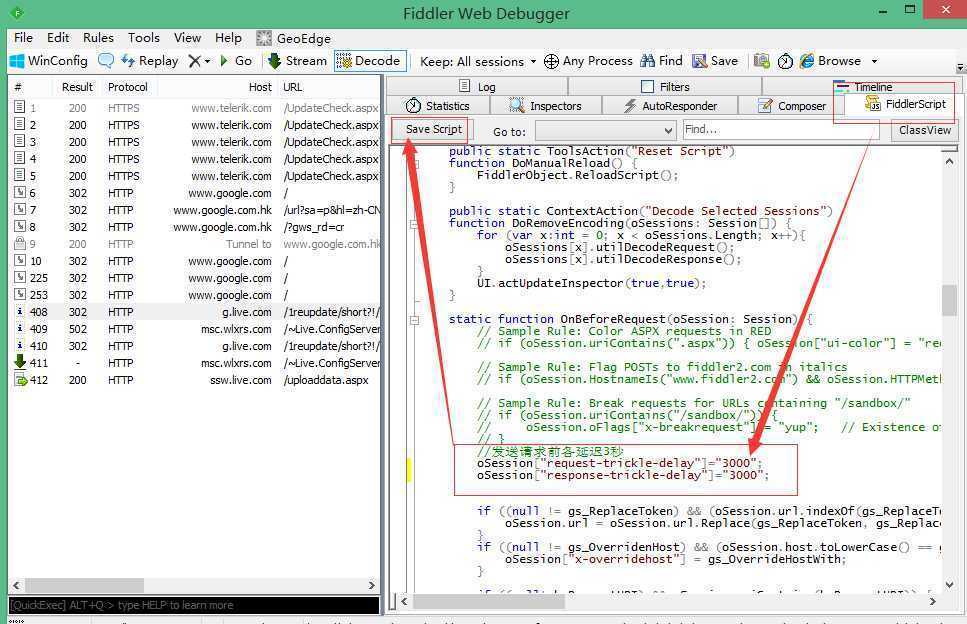Viewport: 967px width, 624px height.
Task: Click the timer clock toolbar icon
Action: pyautogui.click(x=785, y=61)
